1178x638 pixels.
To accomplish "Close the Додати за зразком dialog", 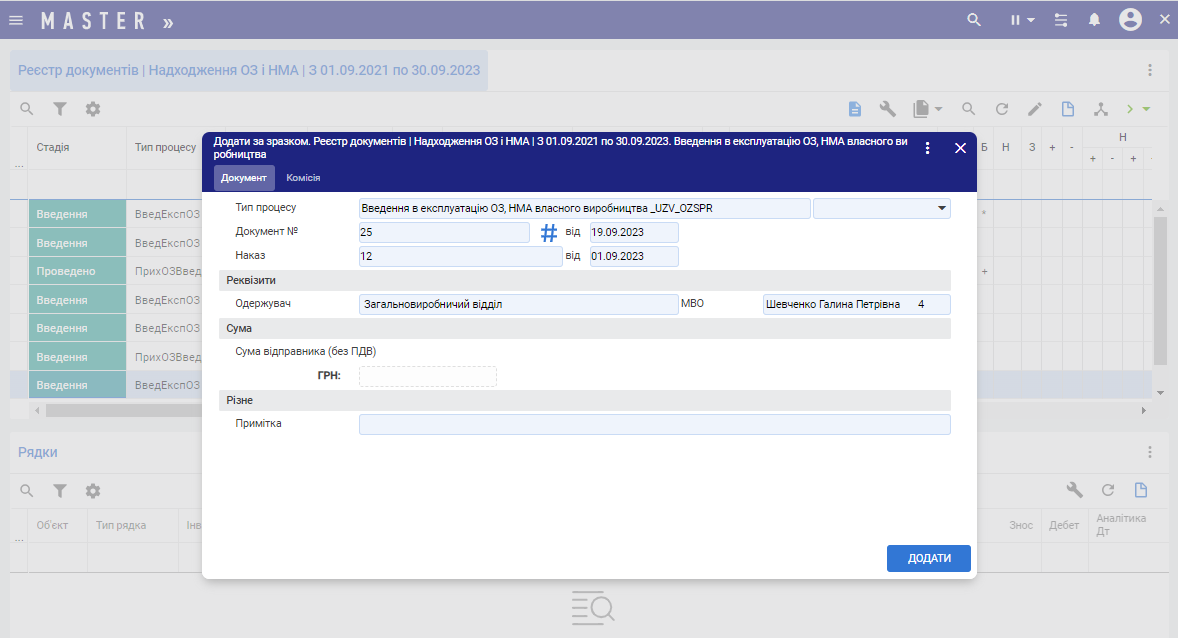I will point(960,148).
